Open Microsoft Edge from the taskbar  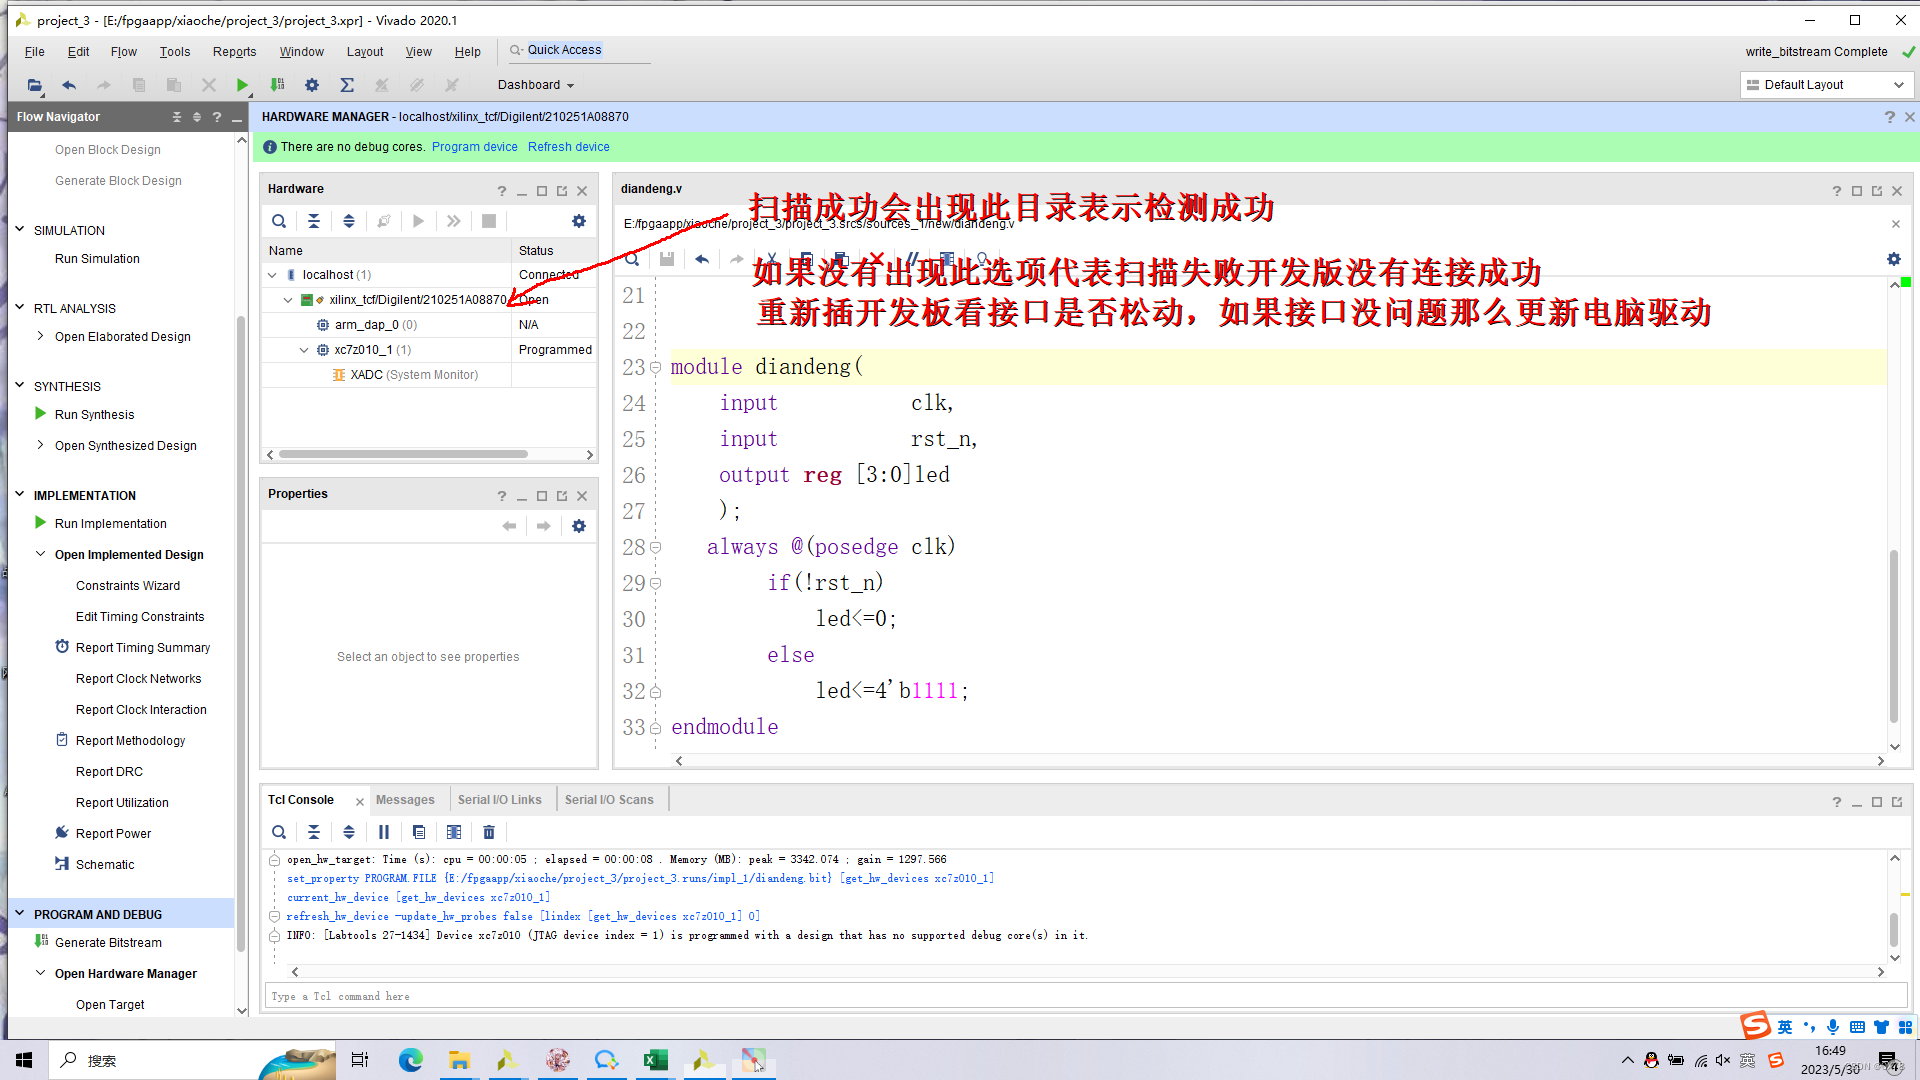[x=410, y=1060]
